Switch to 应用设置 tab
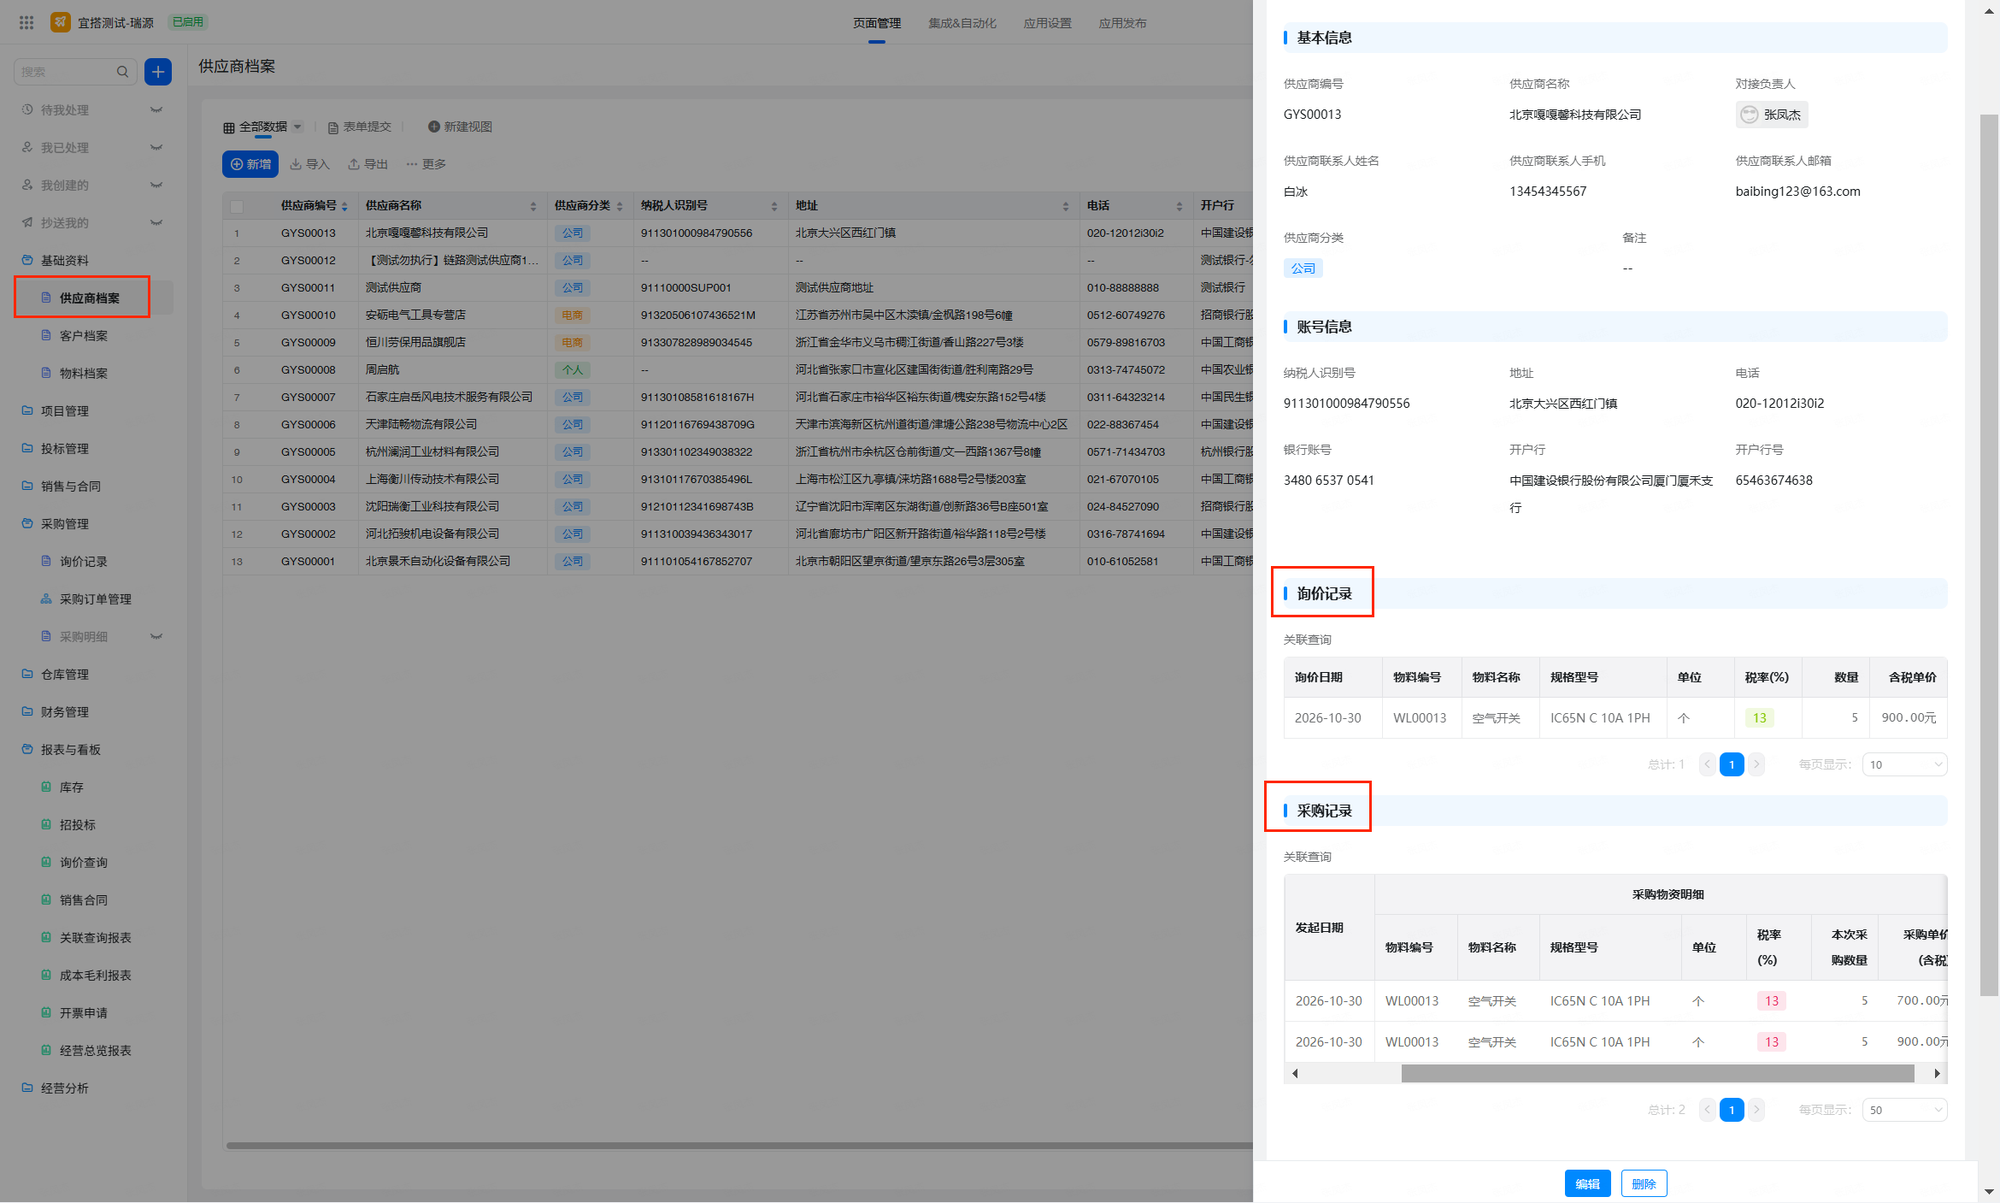 click(1047, 23)
